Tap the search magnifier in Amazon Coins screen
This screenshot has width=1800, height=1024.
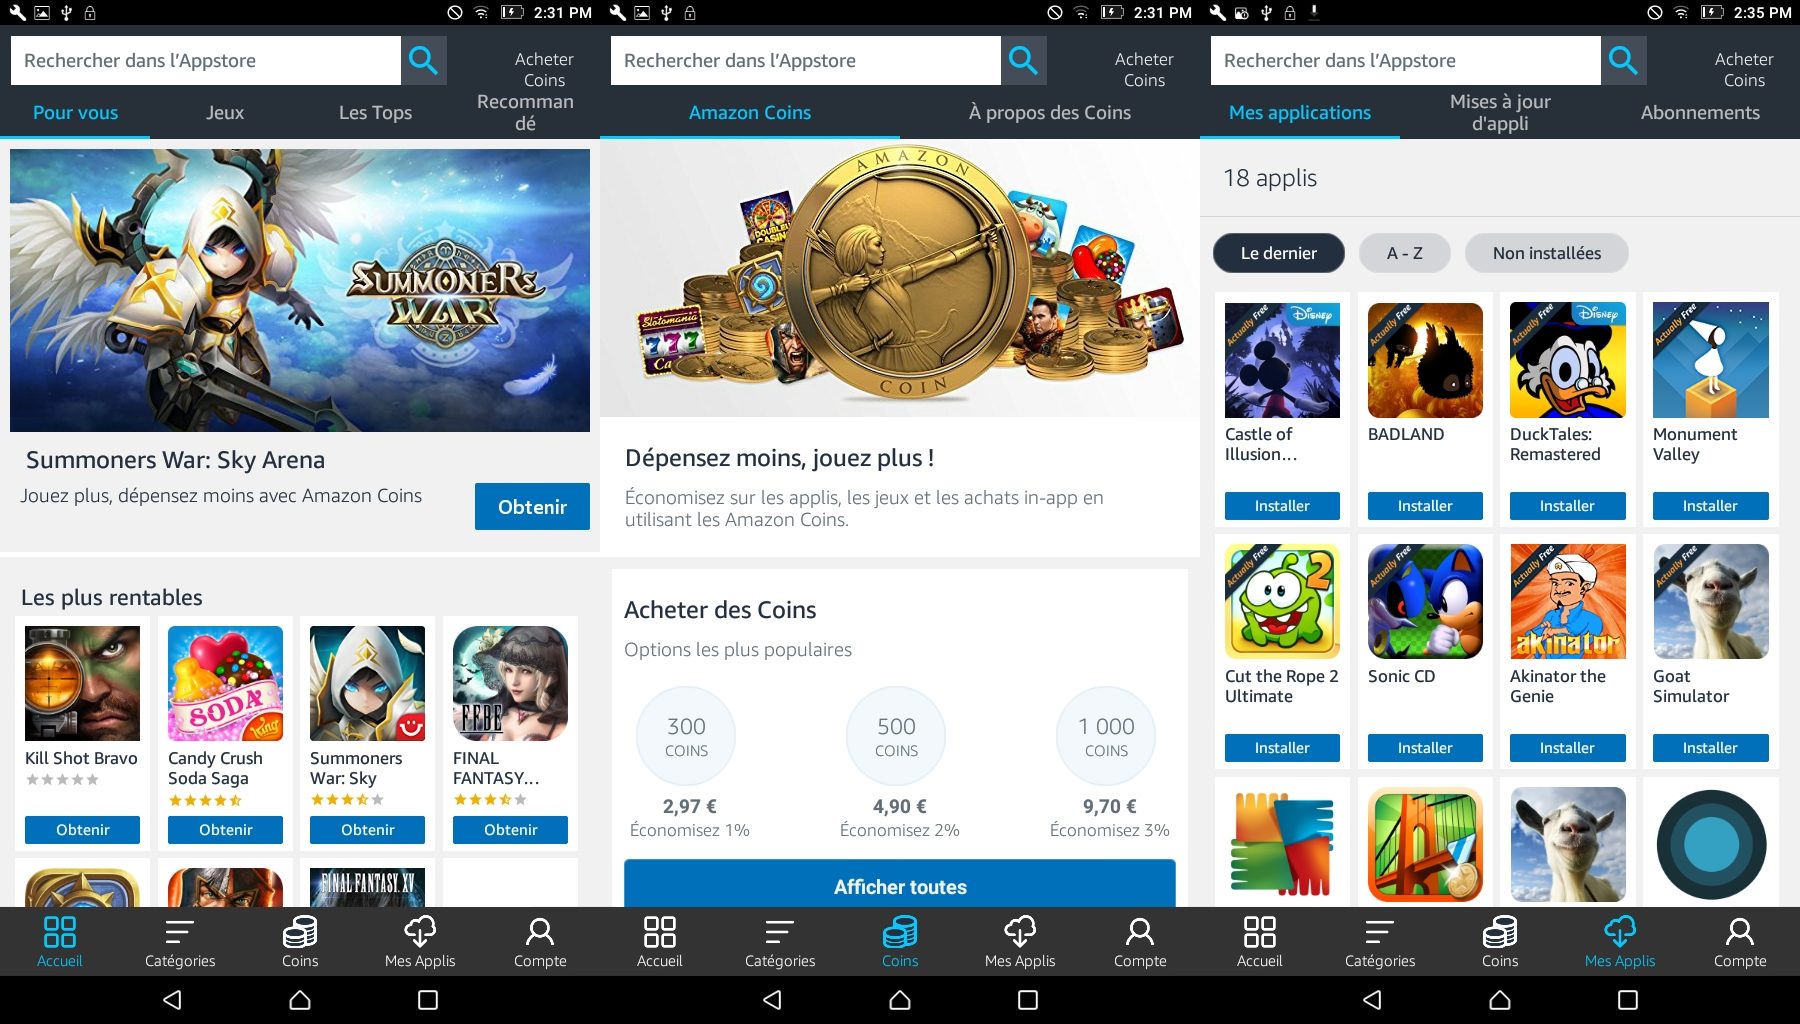click(x=1023, y=61)
